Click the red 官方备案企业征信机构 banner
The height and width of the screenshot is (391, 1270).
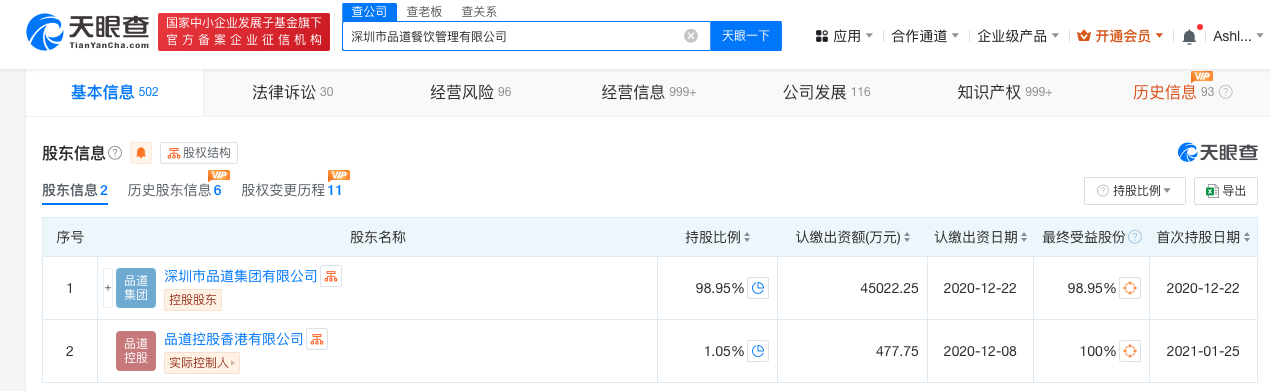[244, 33]
